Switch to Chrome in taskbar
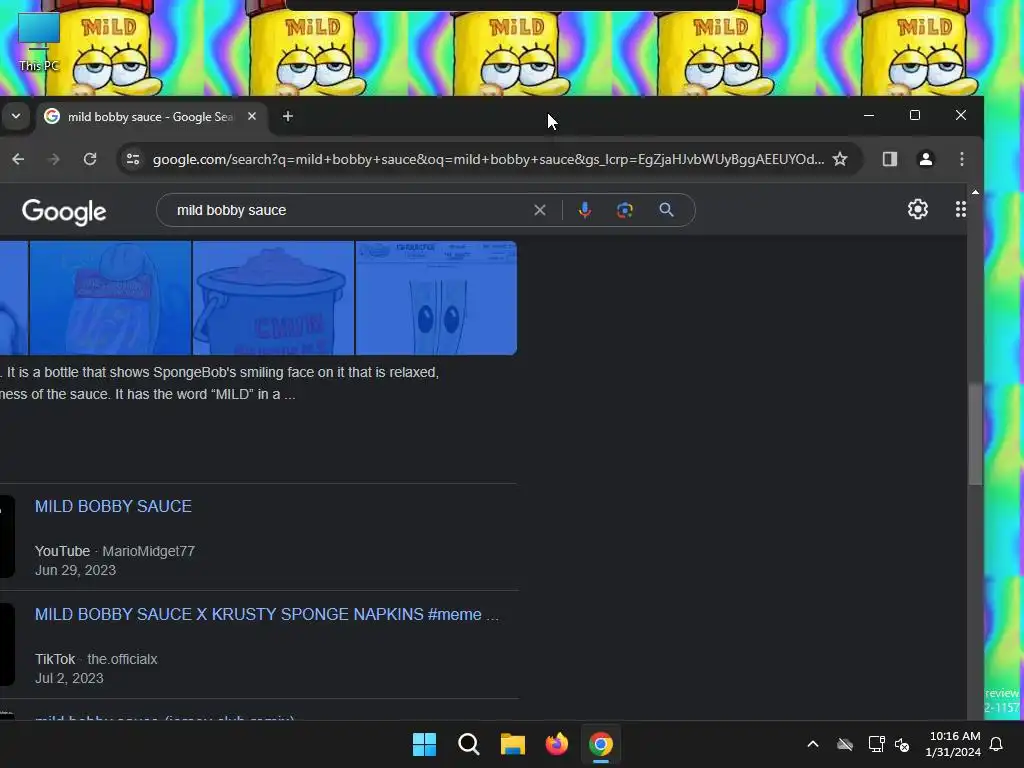 click(x=601, y=744)
